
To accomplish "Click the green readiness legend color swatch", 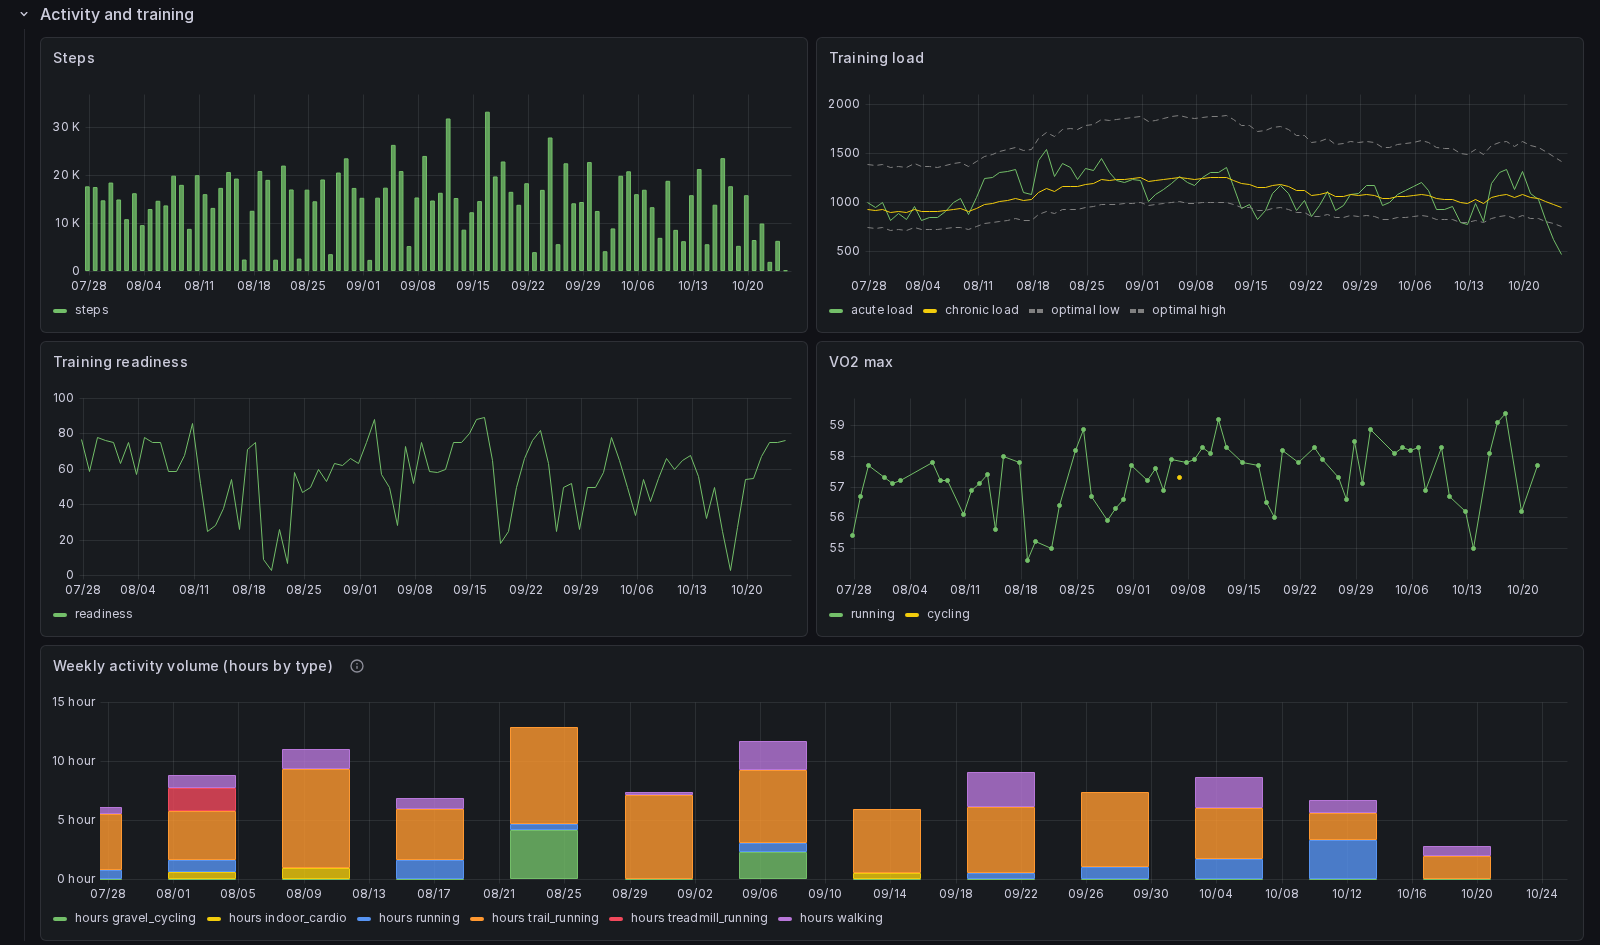I will pyautogui.click(x=60, y=615).
